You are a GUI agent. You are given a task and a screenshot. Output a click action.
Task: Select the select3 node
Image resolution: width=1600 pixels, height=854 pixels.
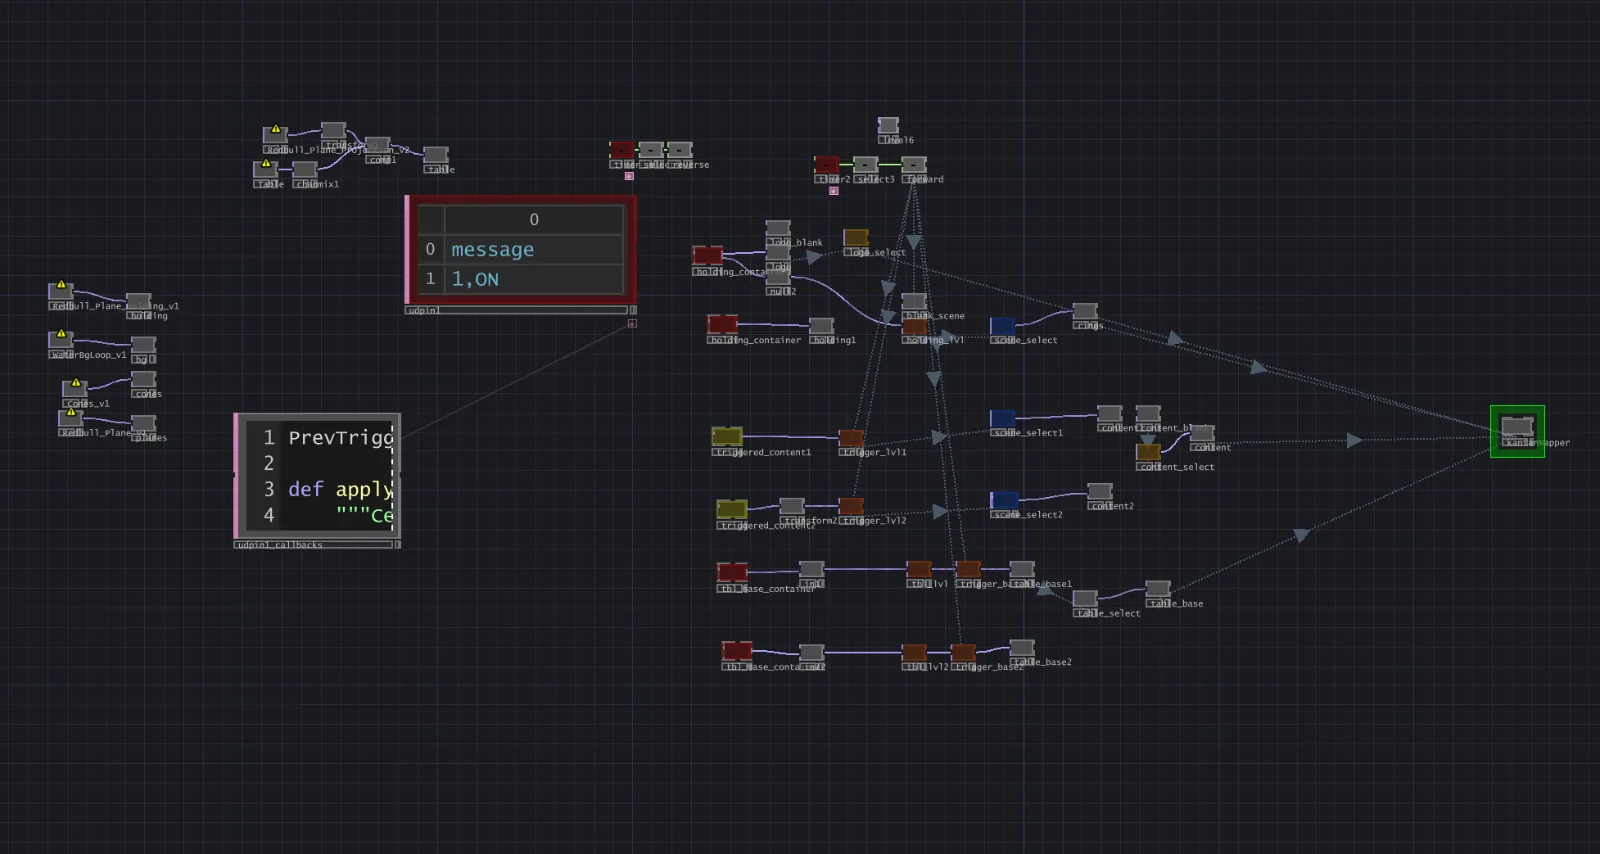pyautogui.click(x=866, y=165)
